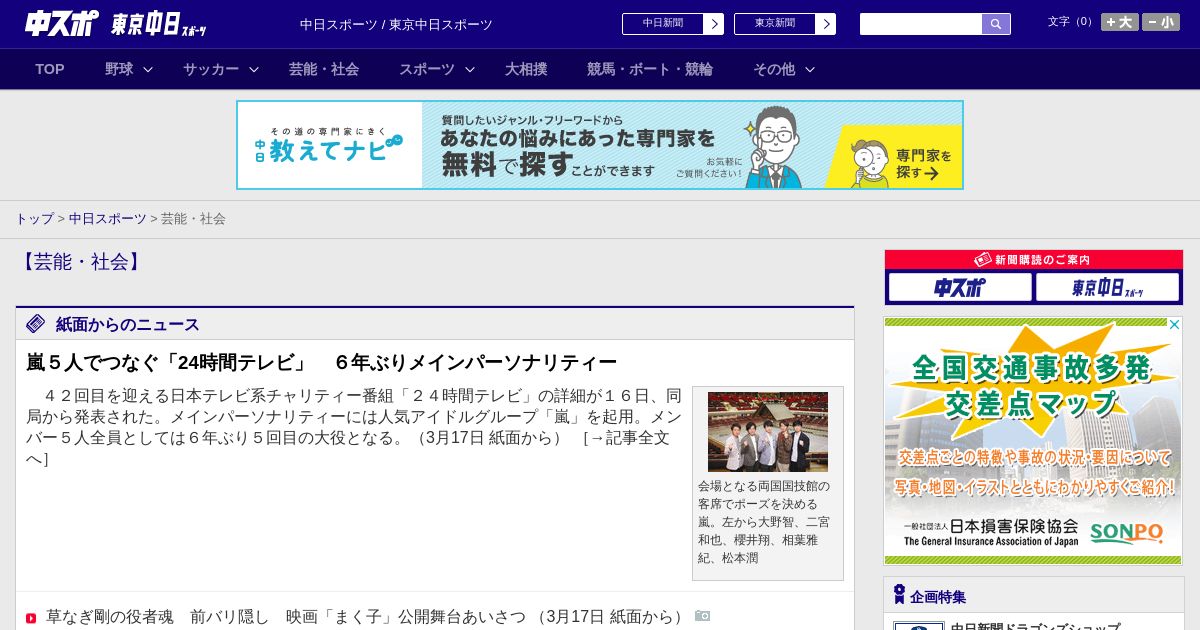Select the 大相撲 menu item
The image size is (1200, 630).
click(526, 69)
